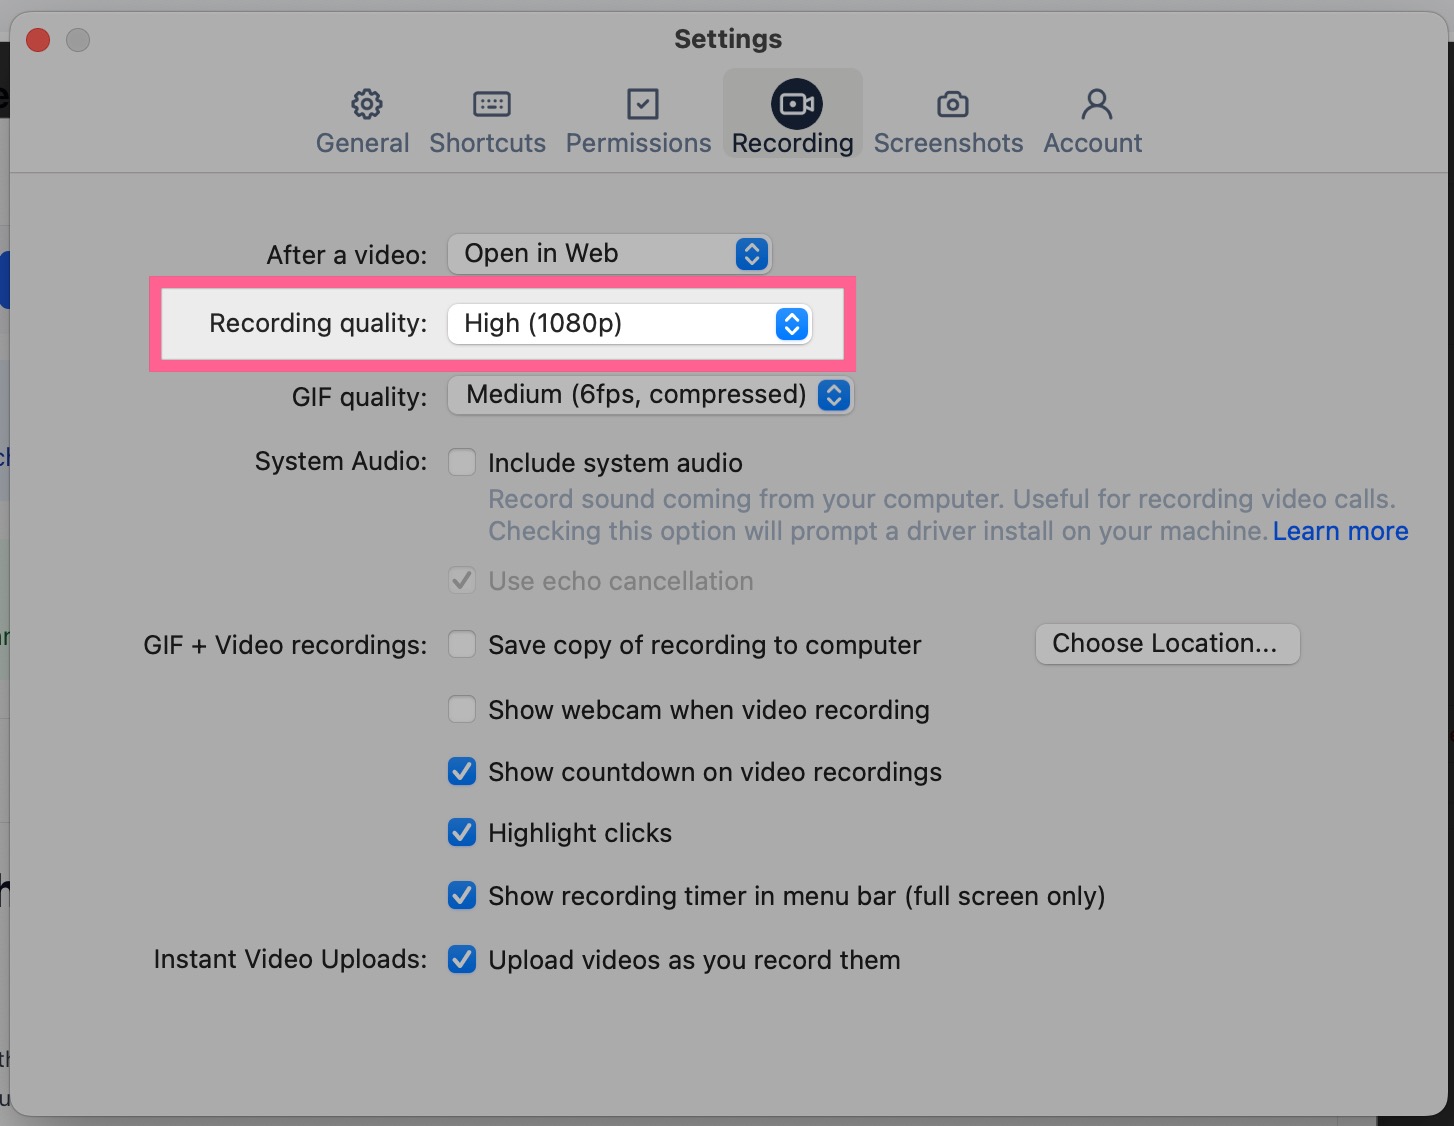Enable Show webcam when video recording
The image size is (1454, 1126).
[x=462, y=710]
